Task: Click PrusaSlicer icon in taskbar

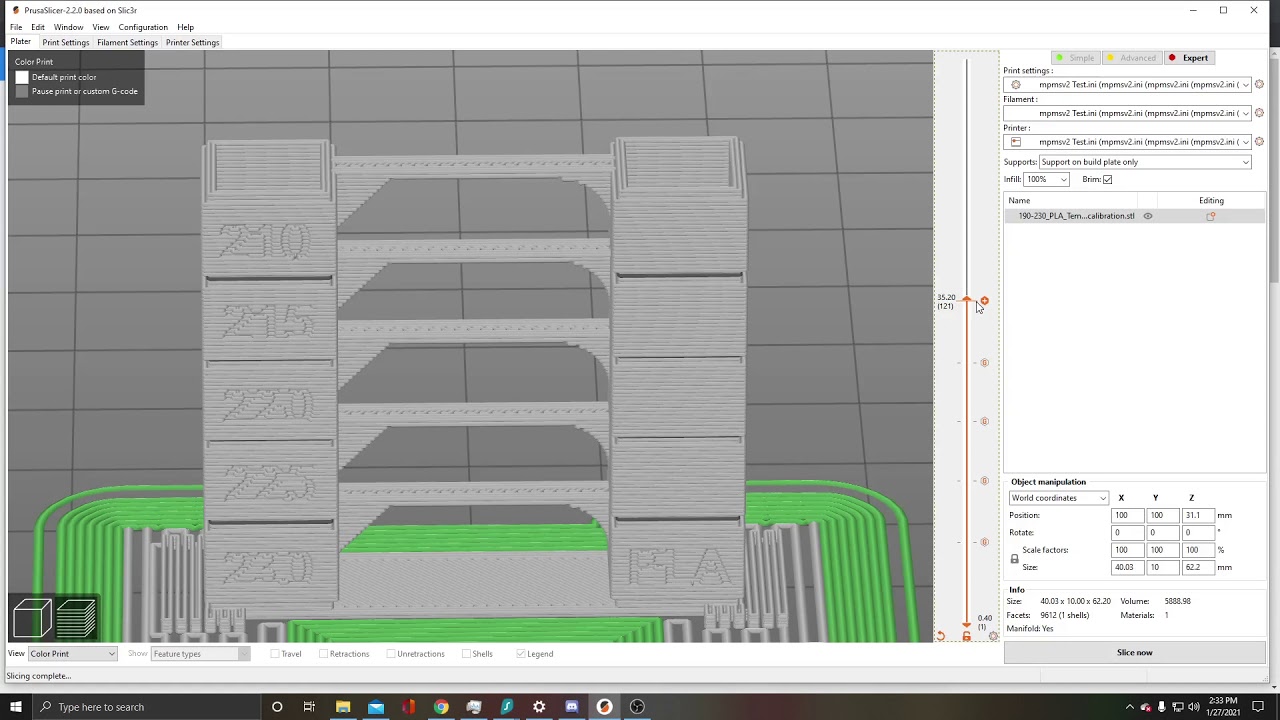Action: 604,707
